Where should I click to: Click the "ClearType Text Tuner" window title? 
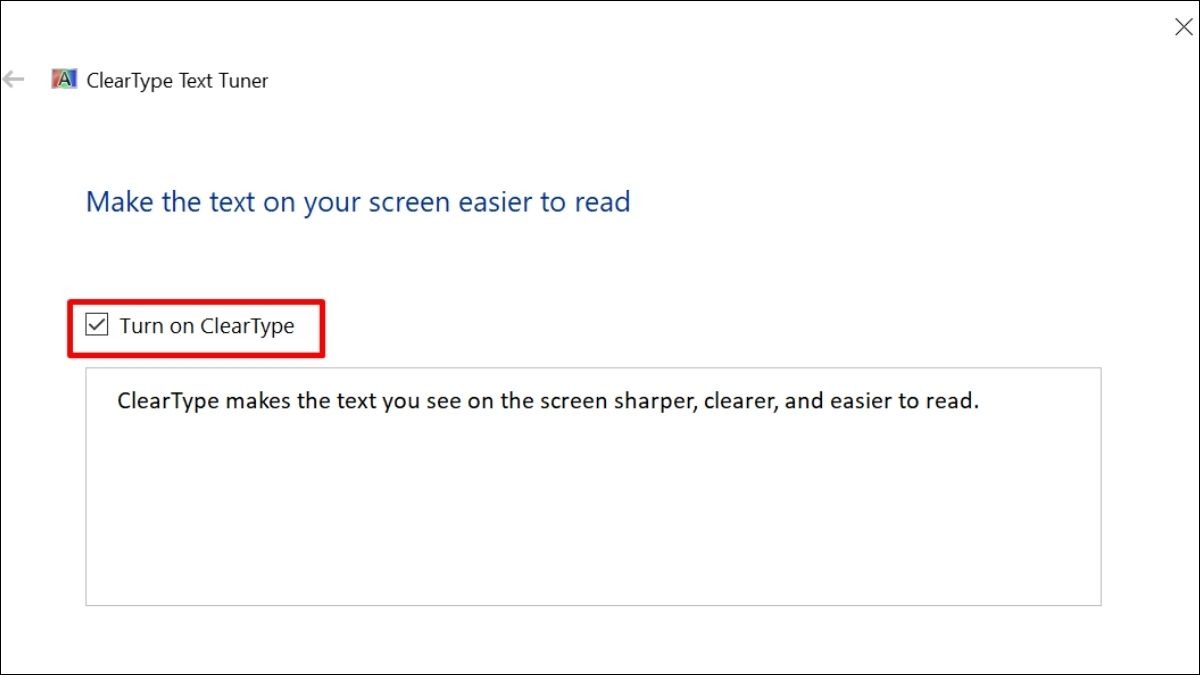point(177,81)
